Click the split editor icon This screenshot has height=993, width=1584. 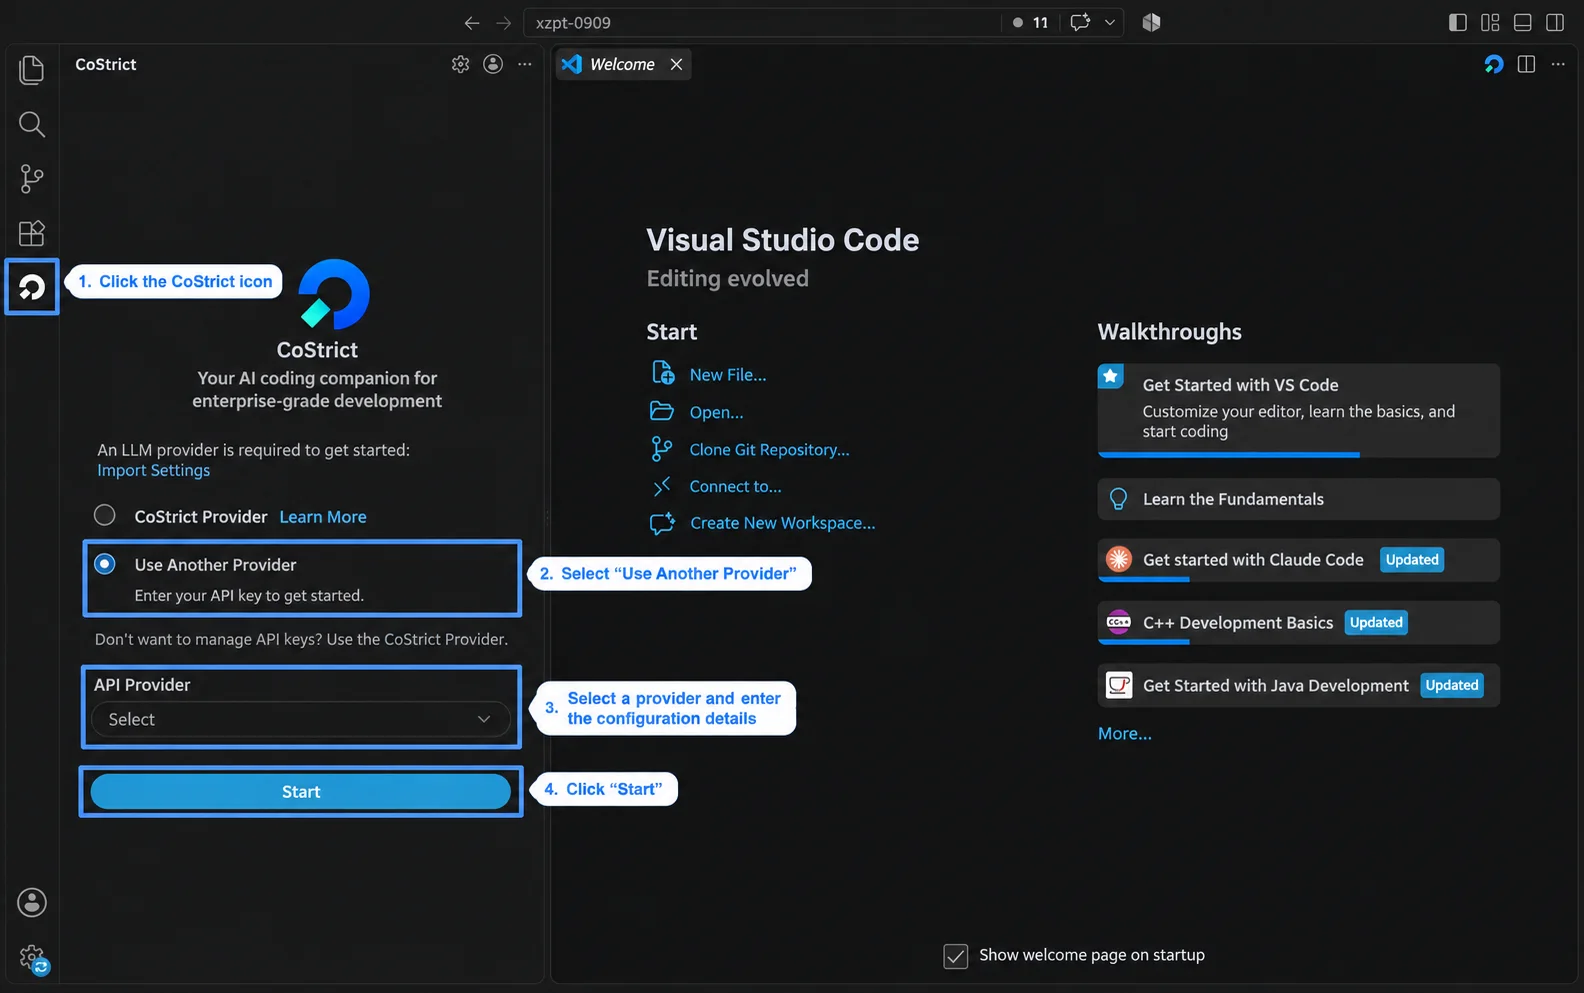(x=1526, y=64)
